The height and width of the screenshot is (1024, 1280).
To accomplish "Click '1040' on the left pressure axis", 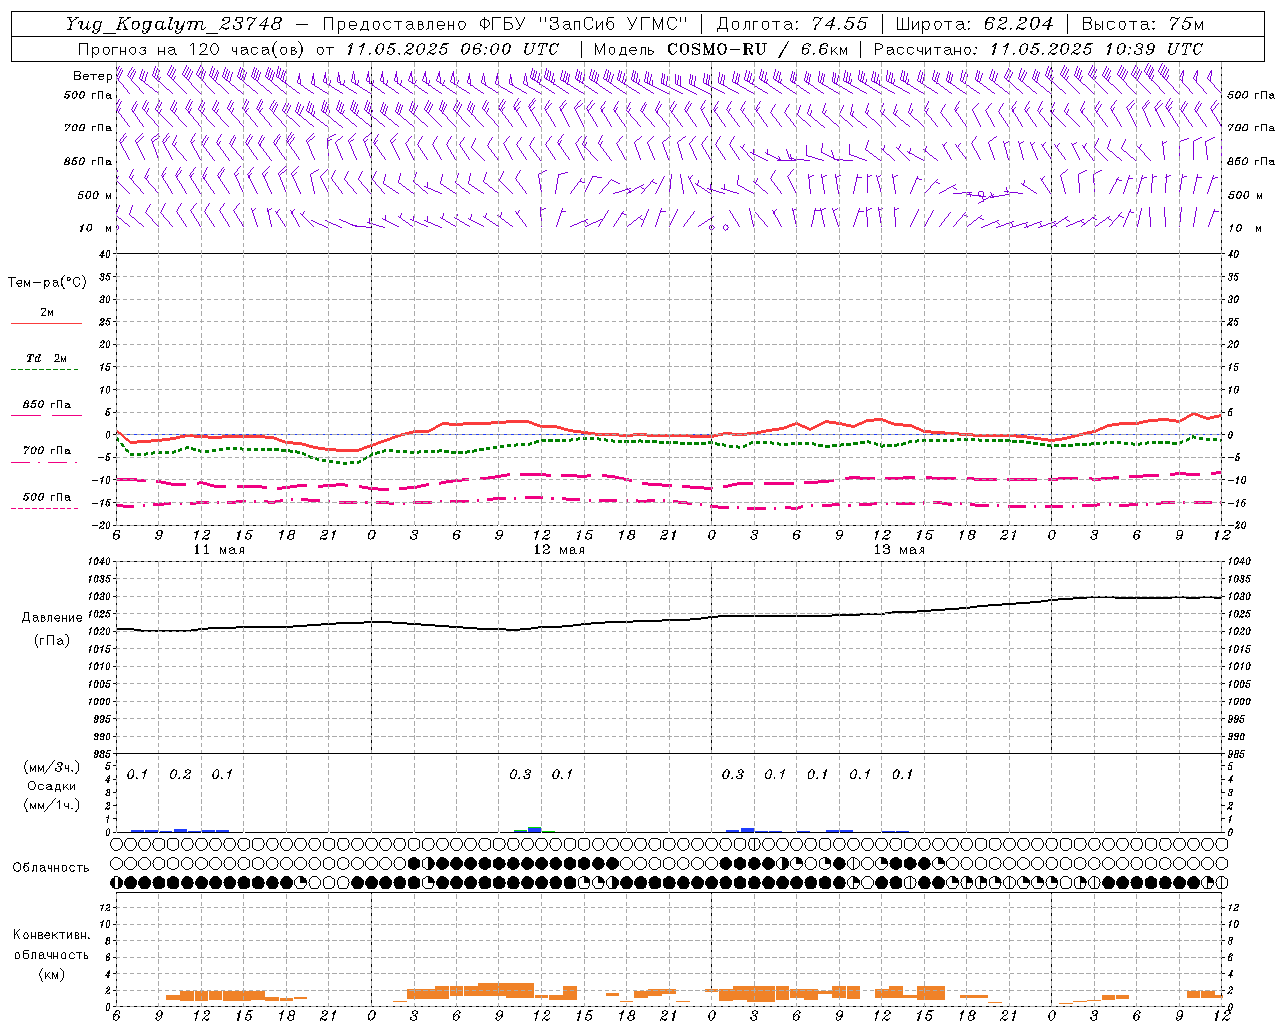I will 100,562.
